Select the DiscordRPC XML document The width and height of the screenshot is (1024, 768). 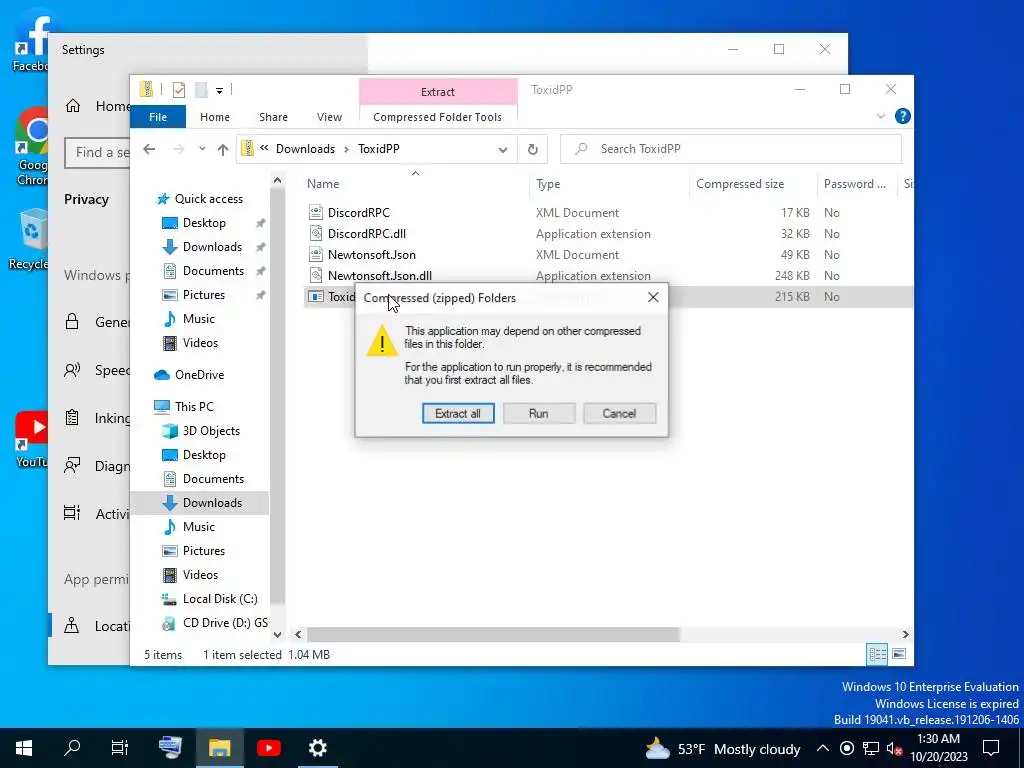click(359, 212)
